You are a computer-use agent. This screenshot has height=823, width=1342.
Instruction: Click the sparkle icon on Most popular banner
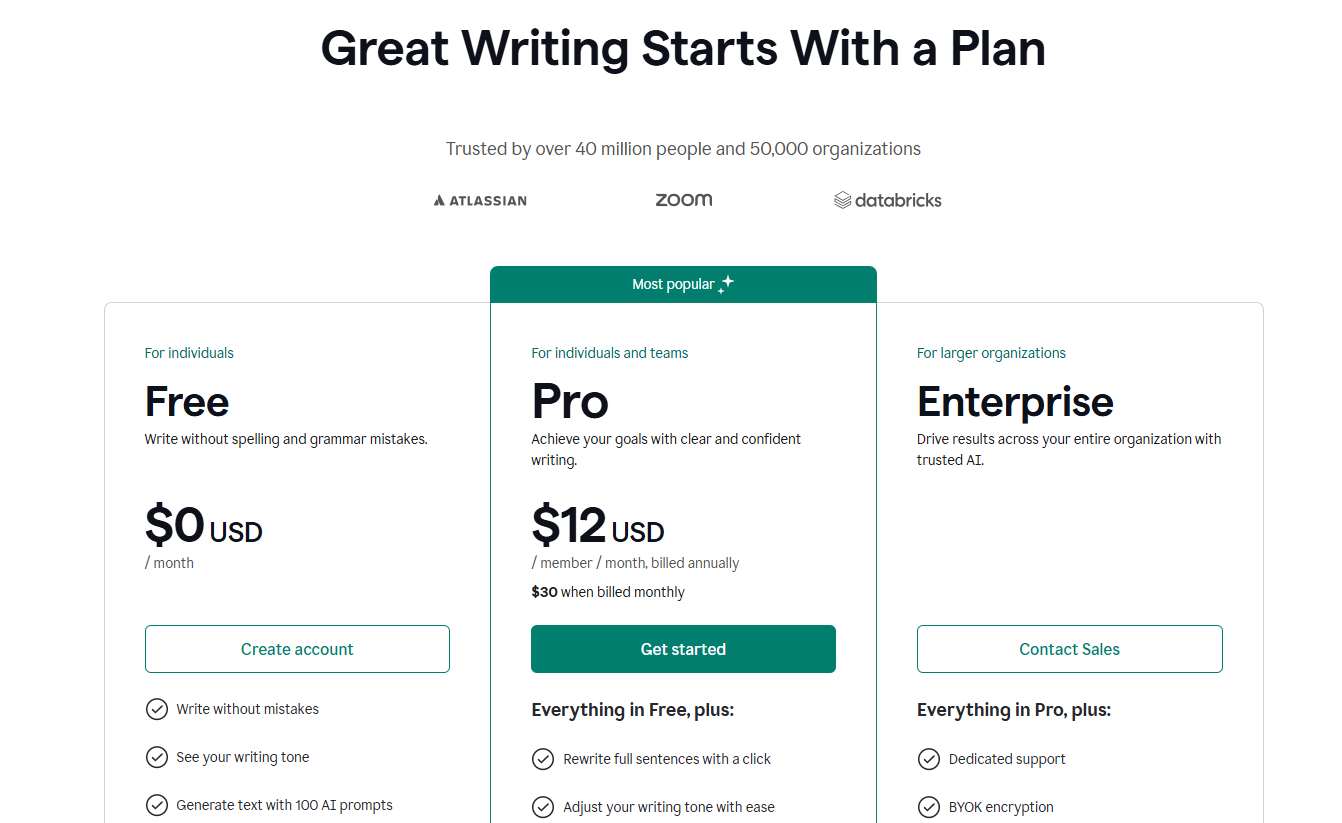tap(727, 283)
